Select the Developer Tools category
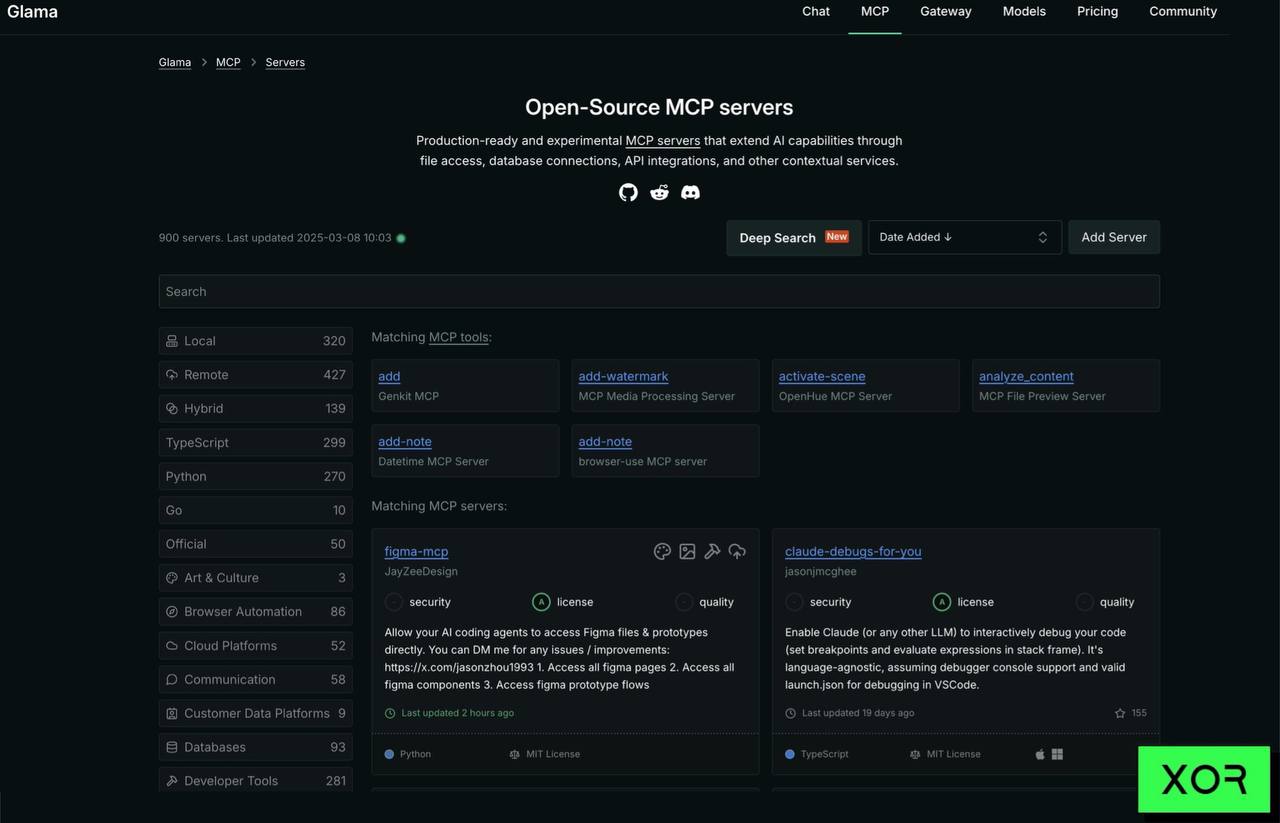1280x823 pixels. [x=255, y=781]
